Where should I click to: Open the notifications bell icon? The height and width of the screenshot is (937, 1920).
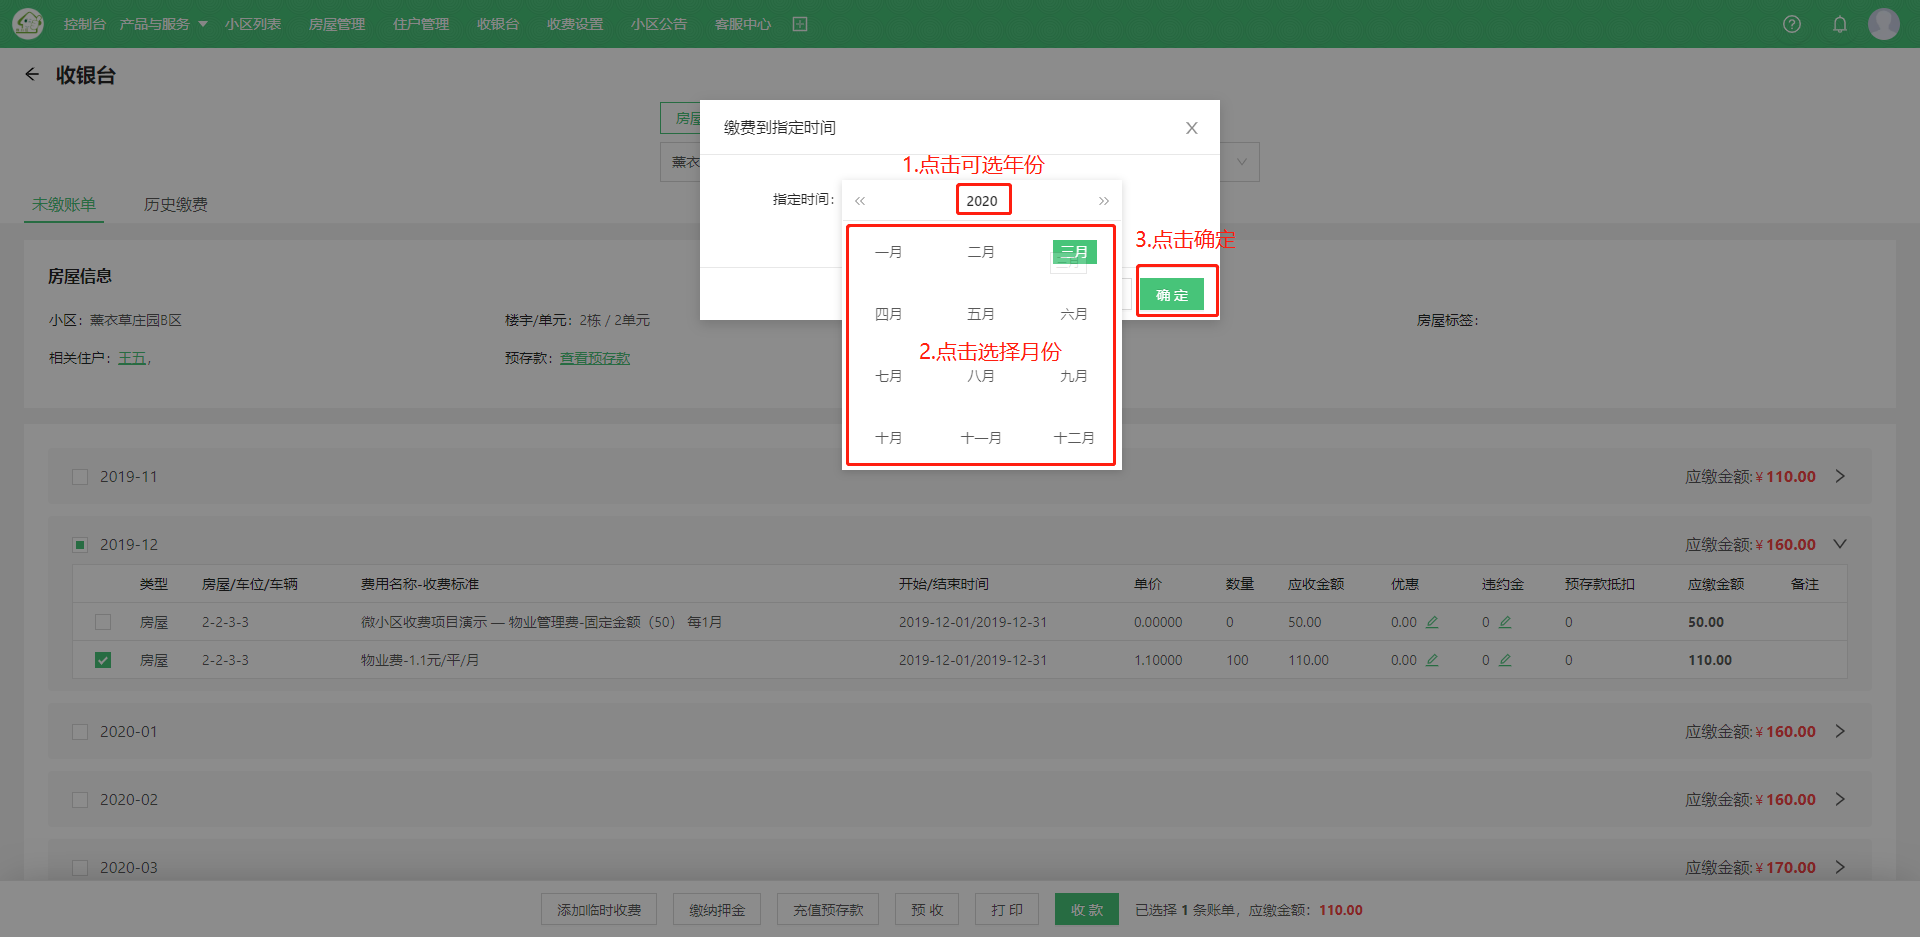click(1840, 24)
